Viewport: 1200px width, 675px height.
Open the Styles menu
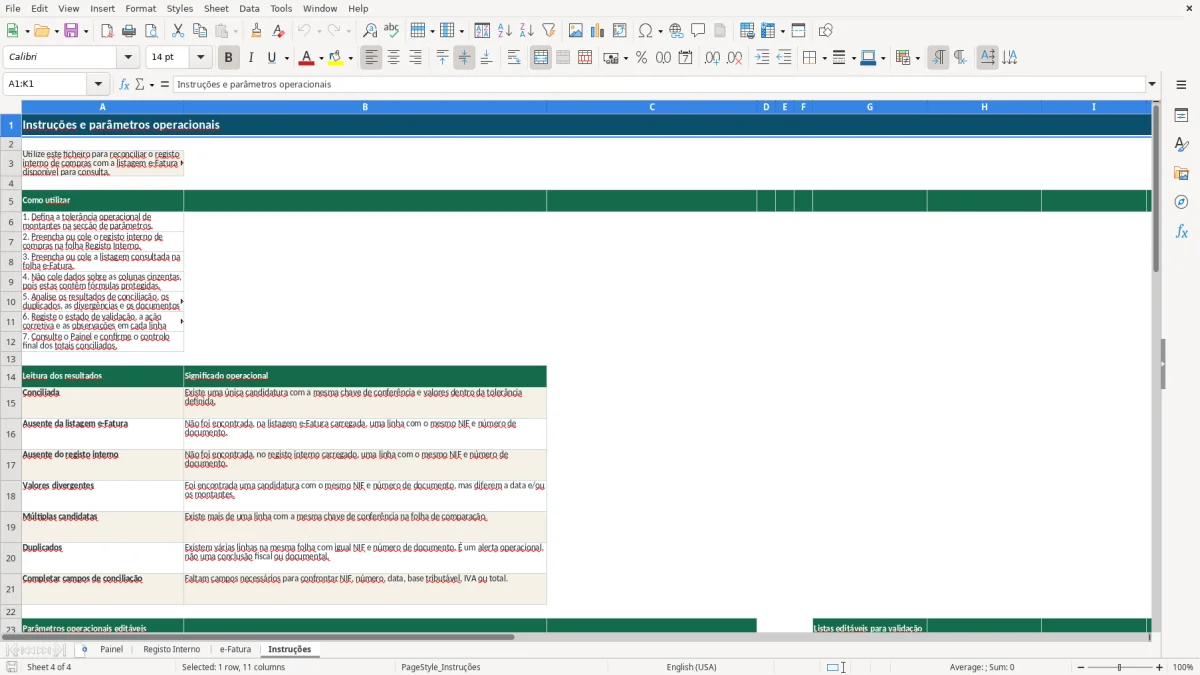[180, 8]
